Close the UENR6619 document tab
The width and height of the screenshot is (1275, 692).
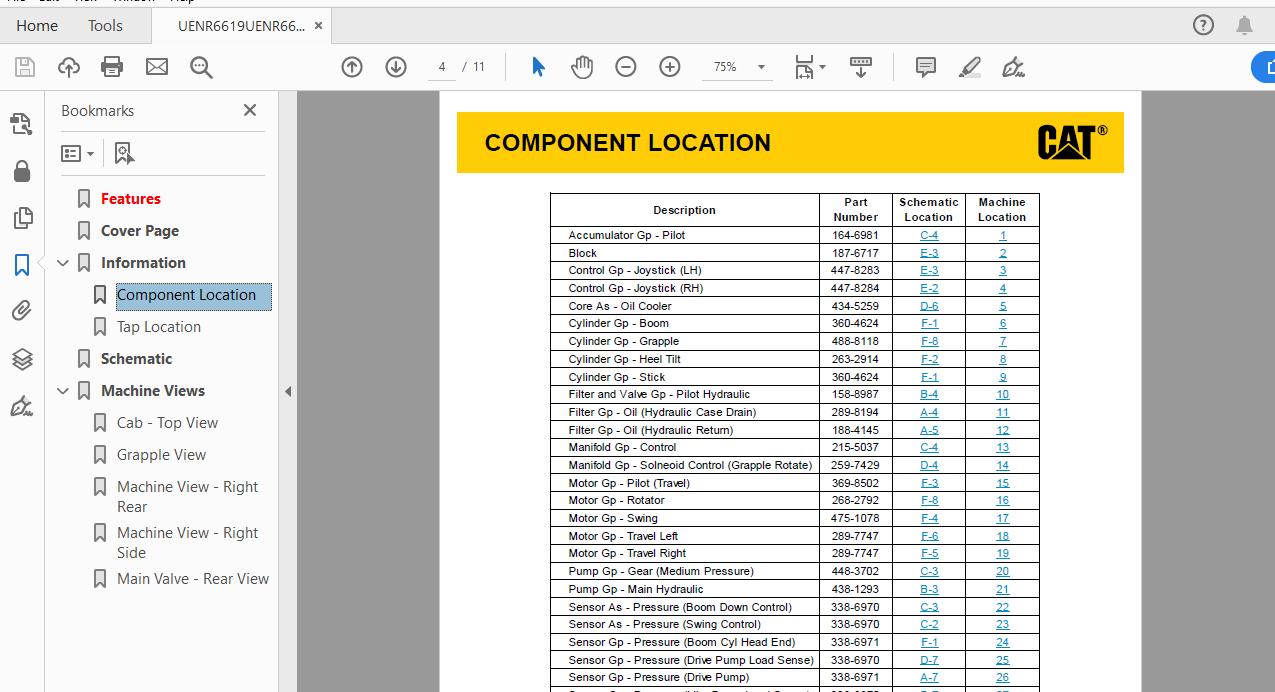click(x=318, y=26)
